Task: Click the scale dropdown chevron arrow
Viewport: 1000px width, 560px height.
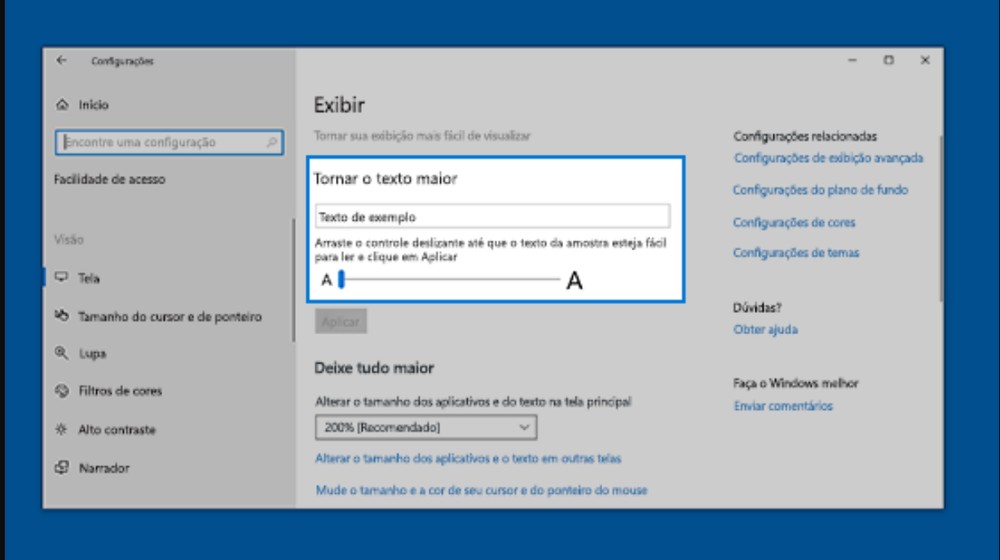Action: (524, 427)
